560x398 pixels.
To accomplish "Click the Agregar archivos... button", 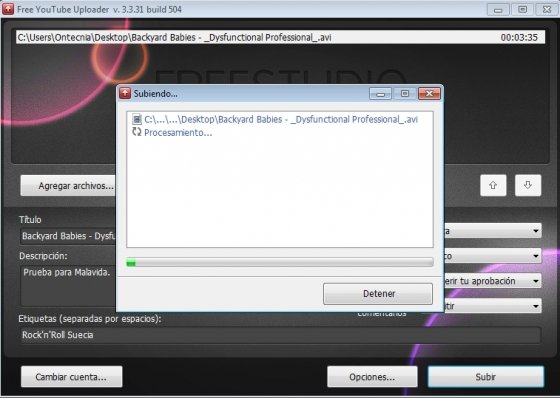I will (x=68, y=185).
